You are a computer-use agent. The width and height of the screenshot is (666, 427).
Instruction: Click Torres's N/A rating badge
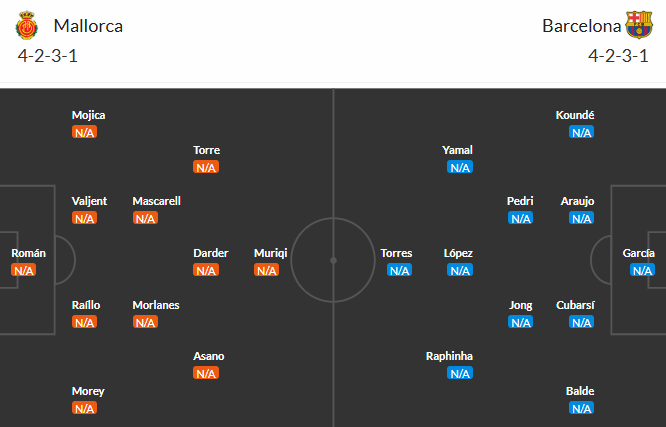399,270
